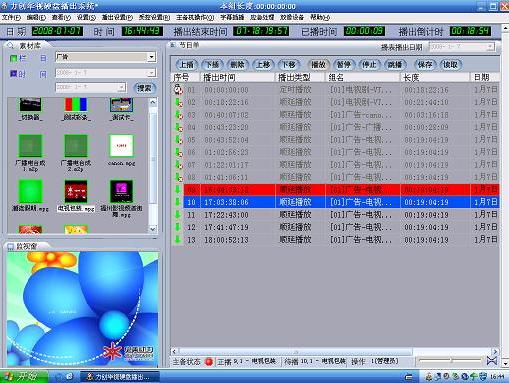Open the 栏目 category dropdown
This screenshot has height=383, width=509.
[152, 57]
